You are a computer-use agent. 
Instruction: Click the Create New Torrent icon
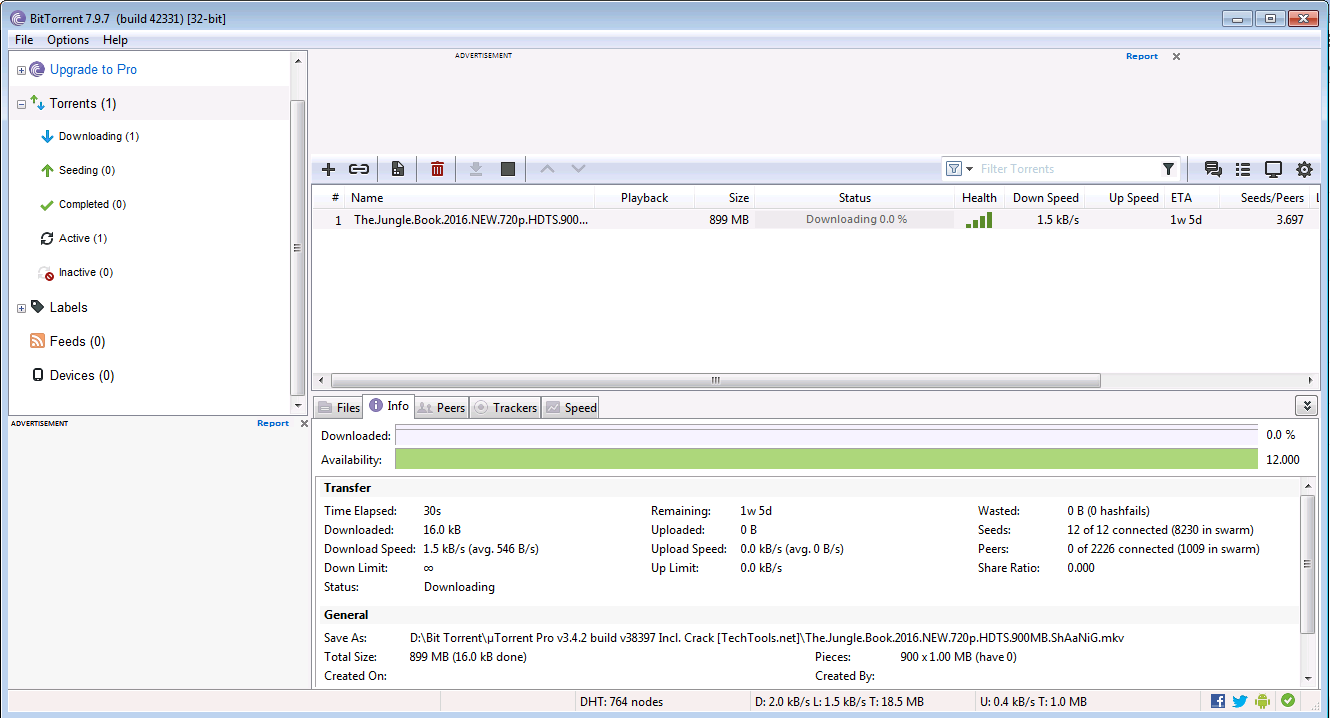pos(397,169)
